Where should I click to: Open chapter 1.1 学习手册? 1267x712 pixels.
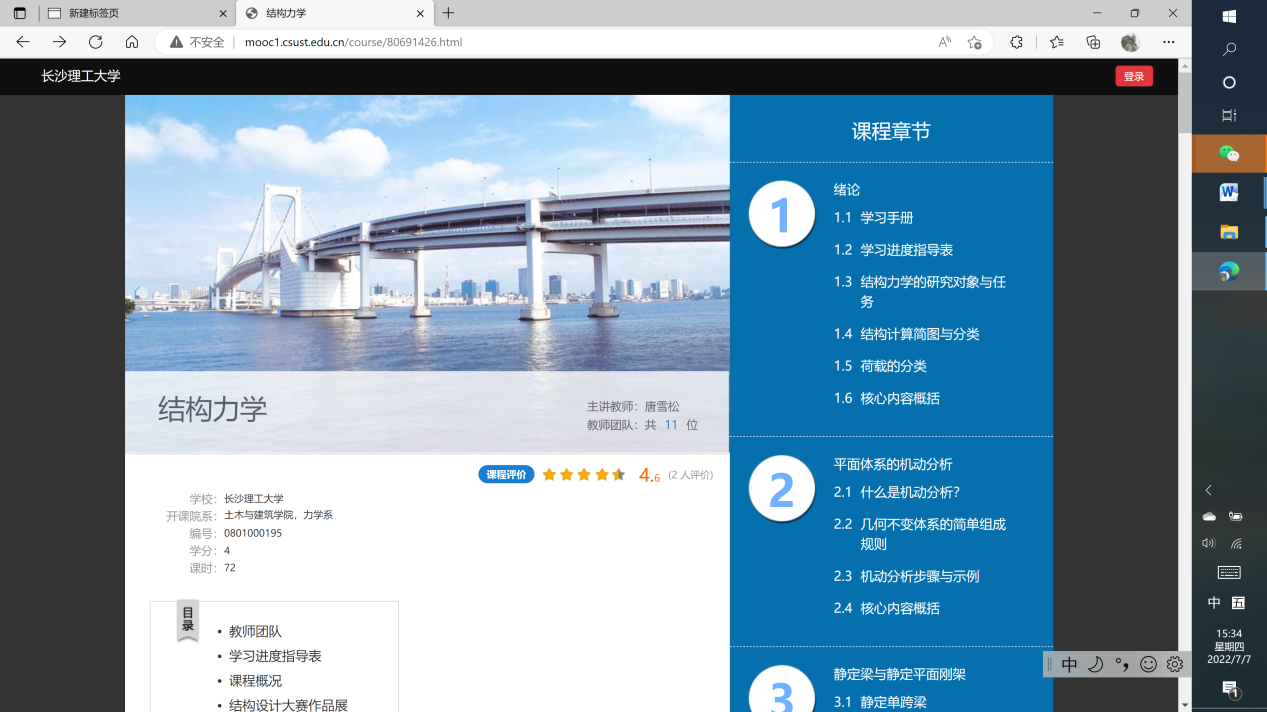tap(886, 217)
